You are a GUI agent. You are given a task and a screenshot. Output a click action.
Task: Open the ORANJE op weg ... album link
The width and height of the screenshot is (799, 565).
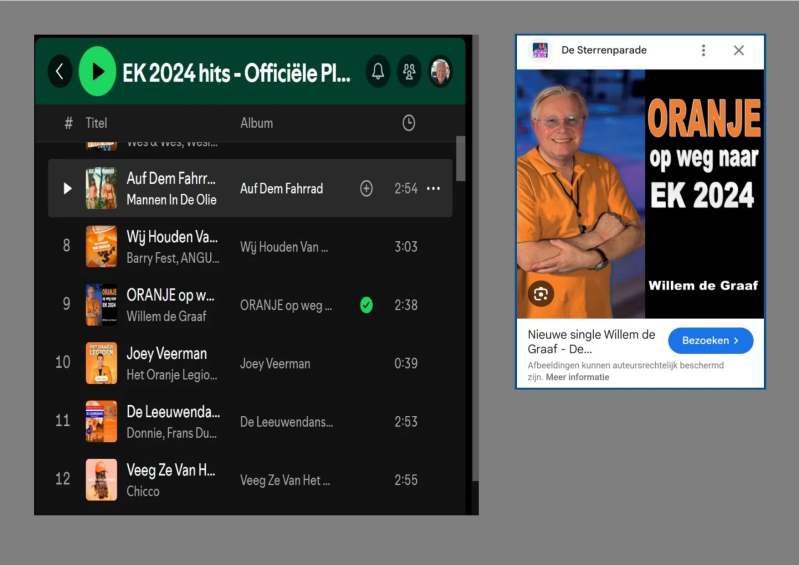coord(286,305)
